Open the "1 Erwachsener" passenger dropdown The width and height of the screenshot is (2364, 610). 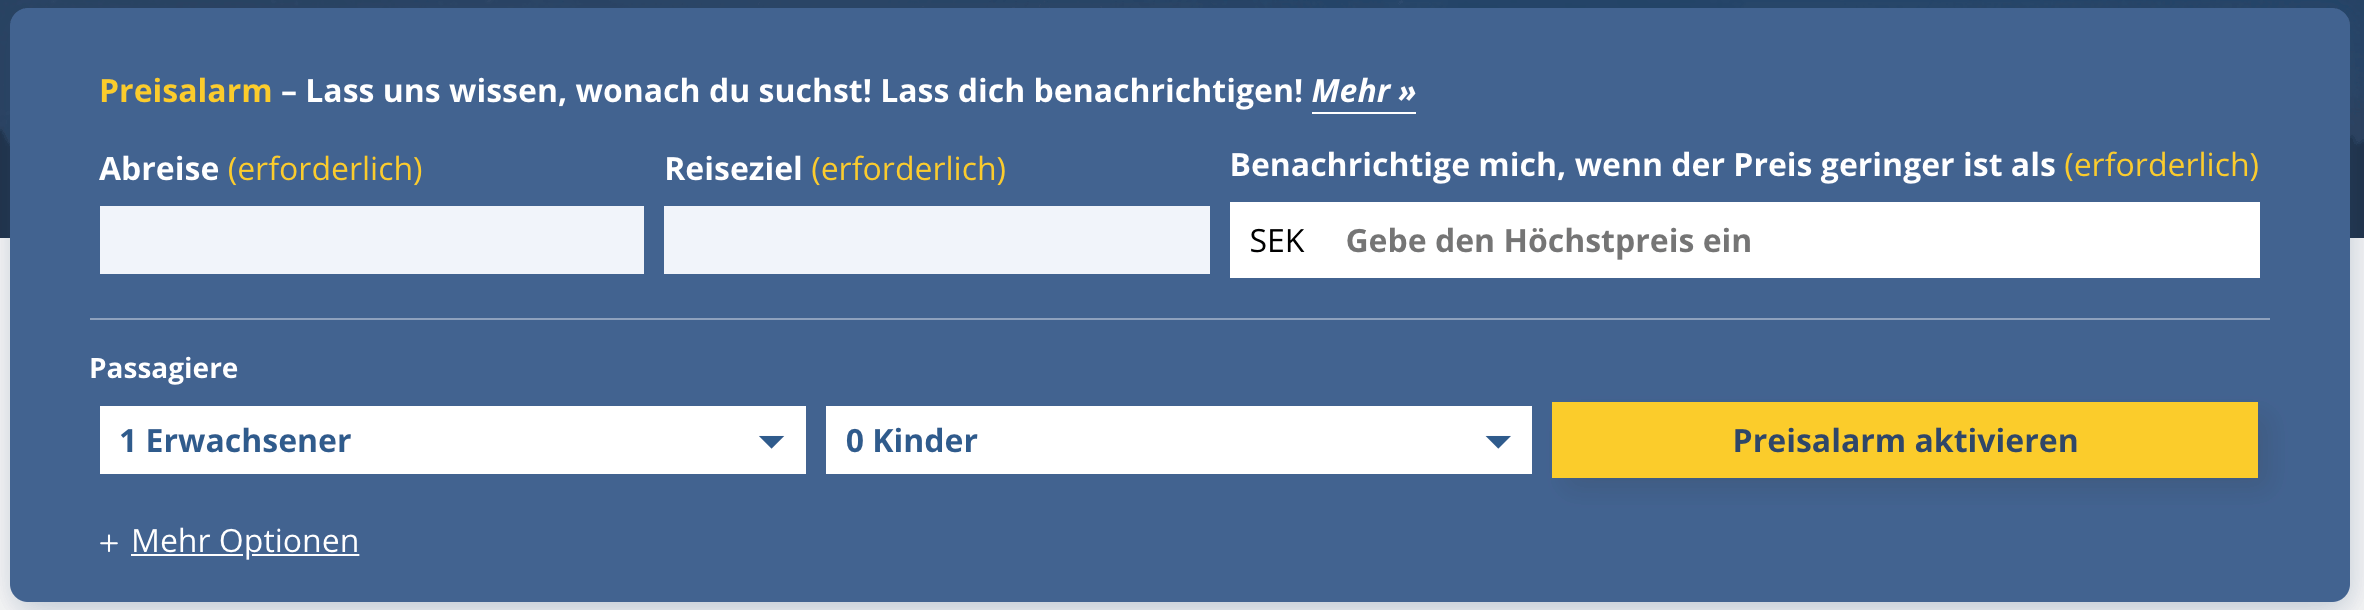[x=430, y=440]
